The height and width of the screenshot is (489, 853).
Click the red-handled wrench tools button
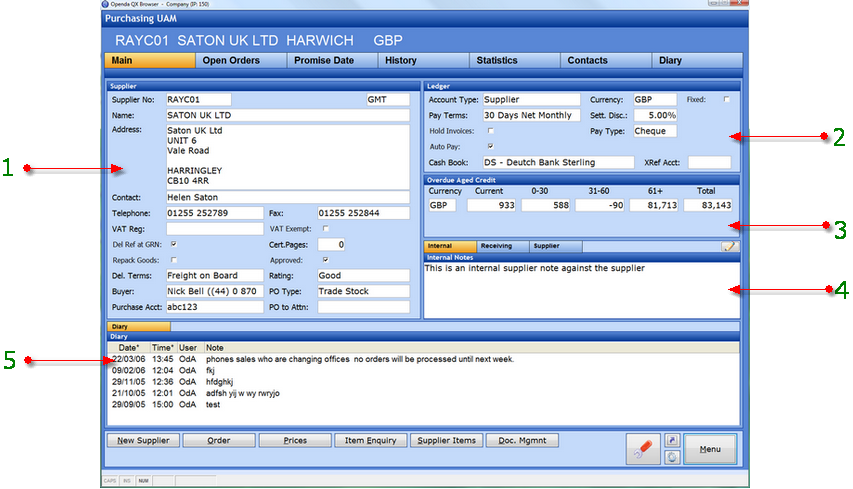643,449
